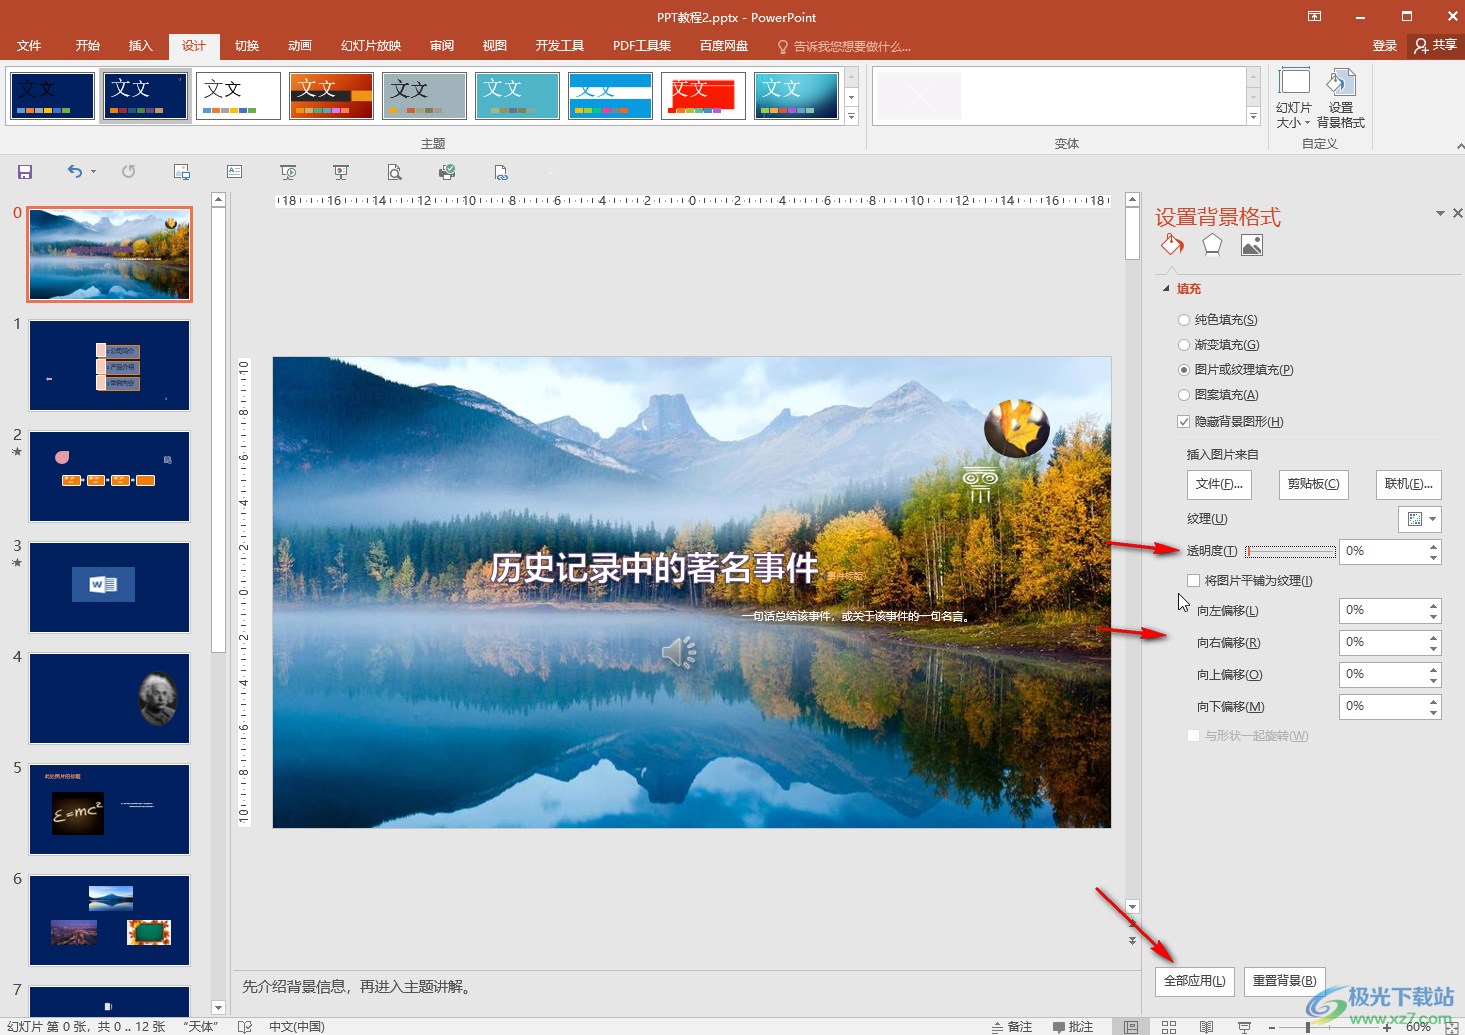Select the Fill paint bucket tab icon
Viewport: 1465px width, 1035px height.
click(x=1172, y=245)
